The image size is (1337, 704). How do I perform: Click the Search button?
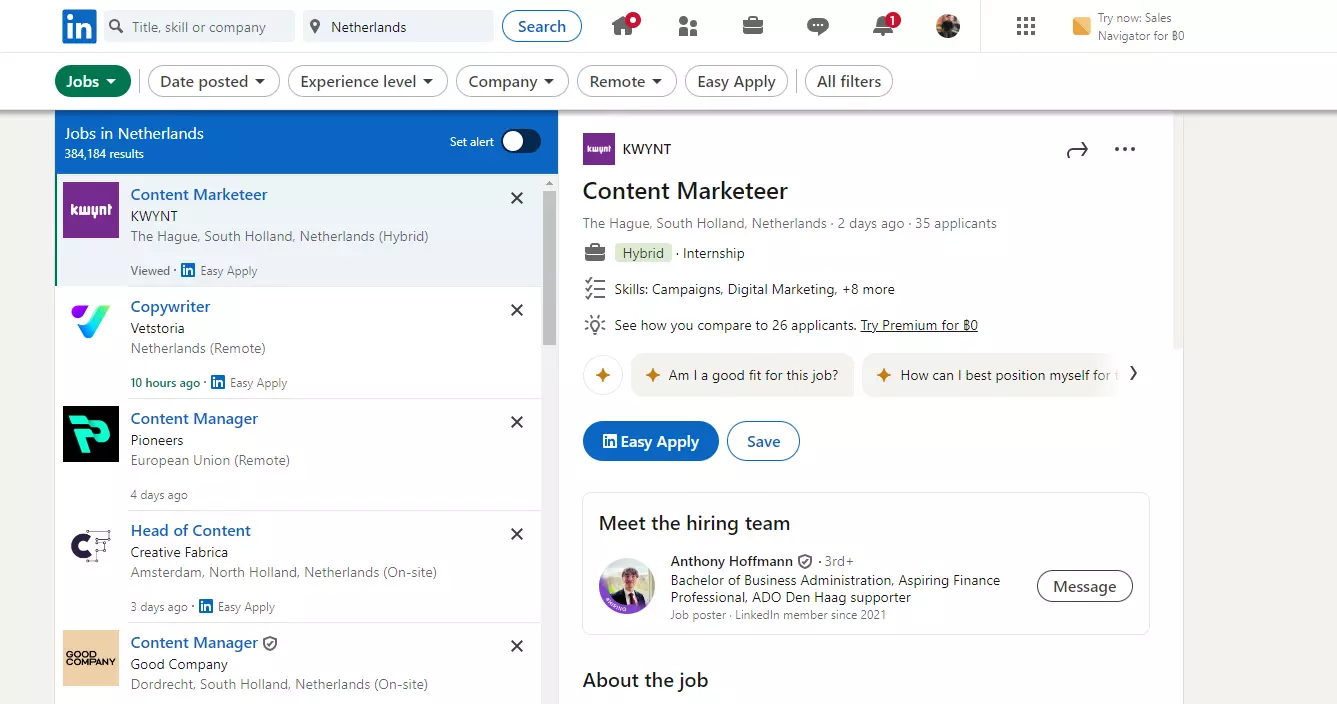point(541,27)
